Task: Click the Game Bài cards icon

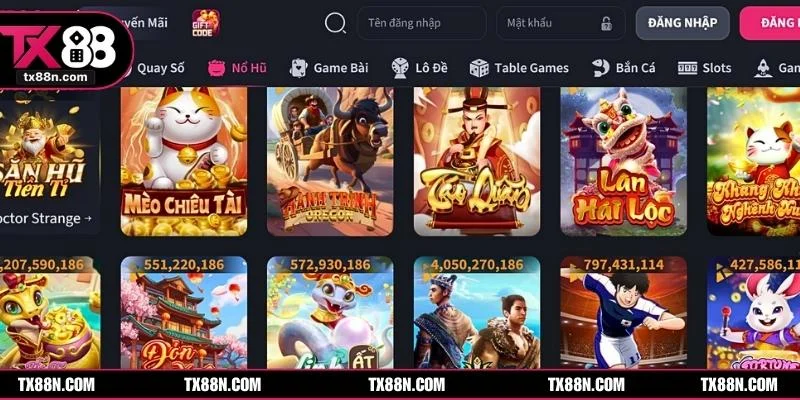Action: (298, 68)
